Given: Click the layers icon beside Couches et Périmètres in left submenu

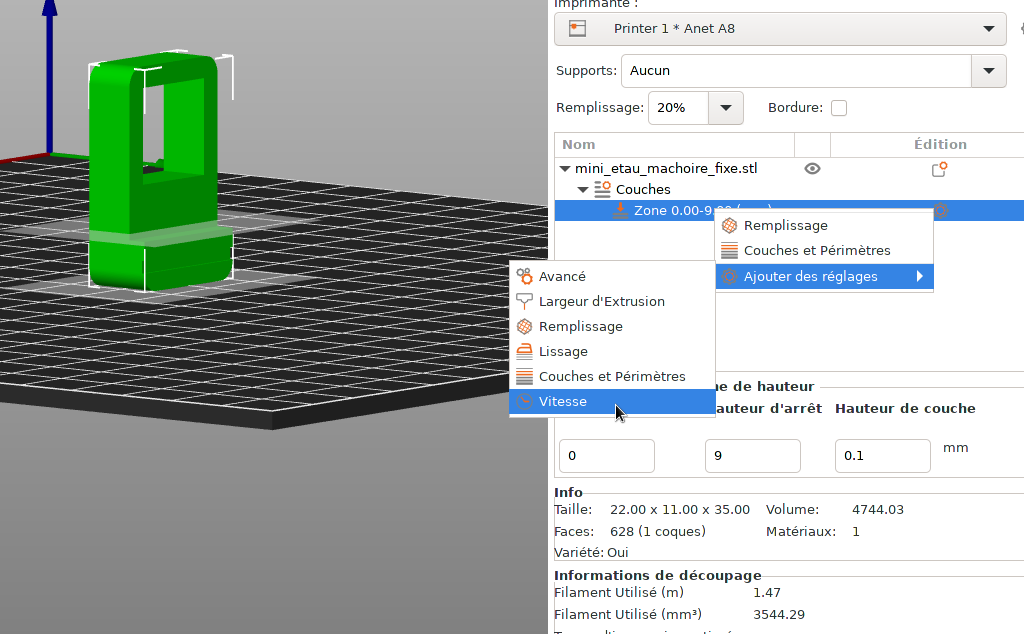Looking at the screenshot, I should coord(524,377).
